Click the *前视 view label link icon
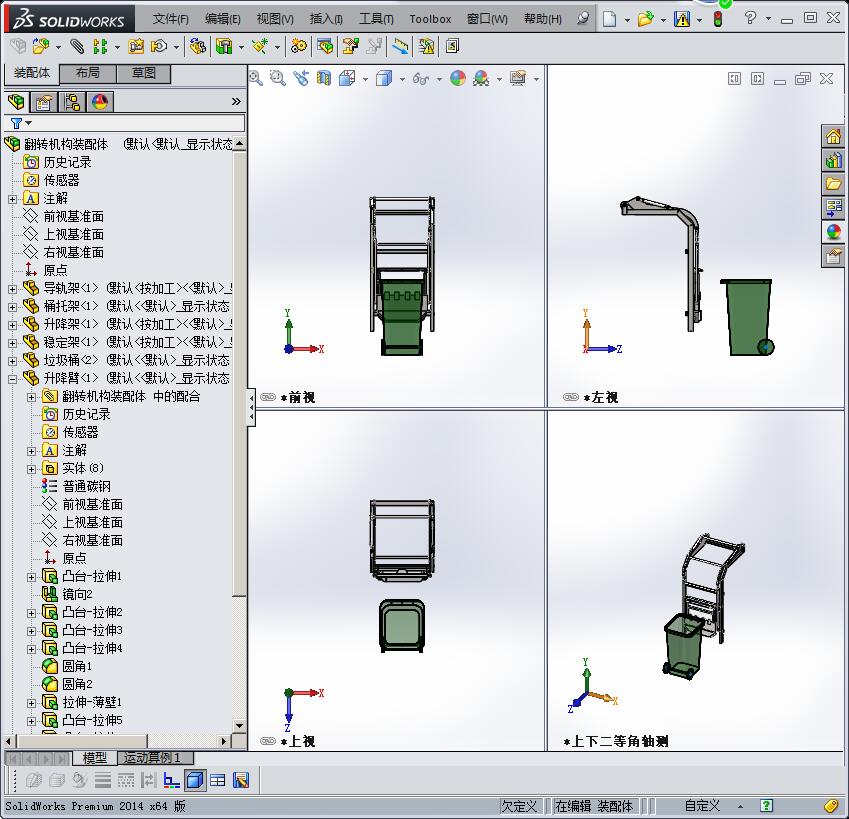The image size is (849, 819). pyautogui.click(x=267, y=397)
